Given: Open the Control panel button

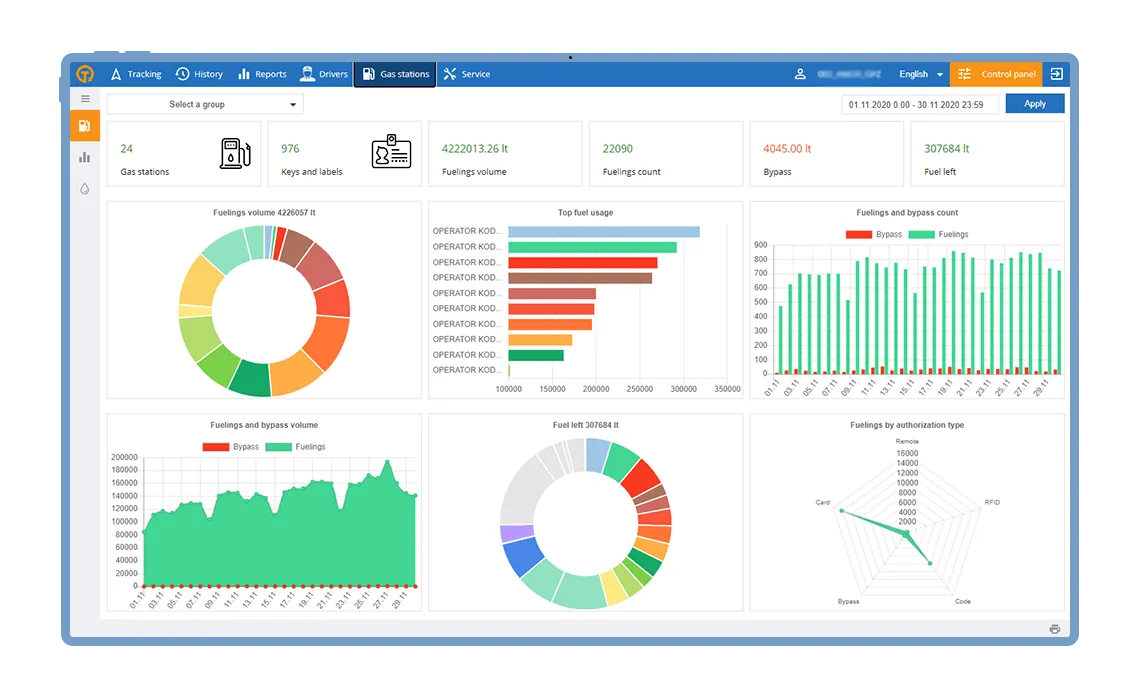Looking at the screenshot, I should pos(996,74).
